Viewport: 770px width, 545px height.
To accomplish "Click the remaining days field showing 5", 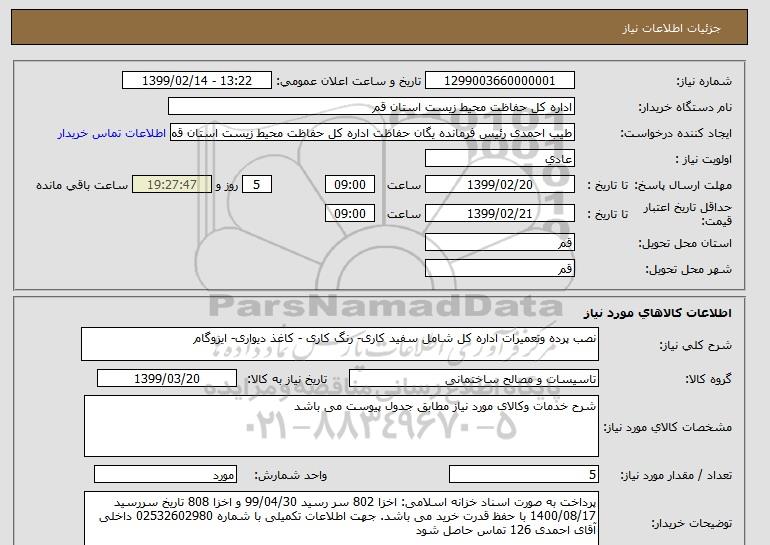I will point(256,185).
